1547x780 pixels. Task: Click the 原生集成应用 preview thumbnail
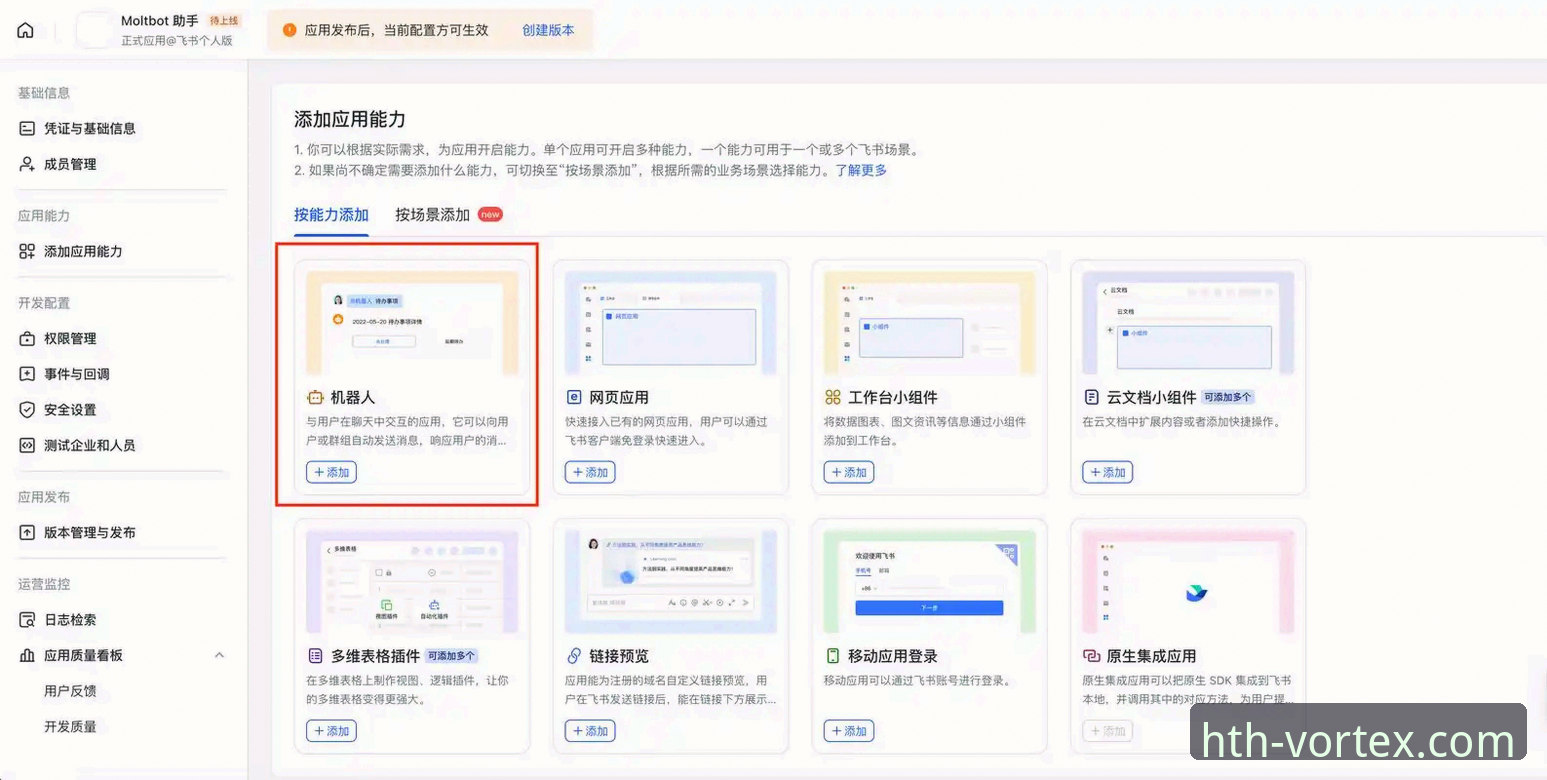click(1188, 581)
